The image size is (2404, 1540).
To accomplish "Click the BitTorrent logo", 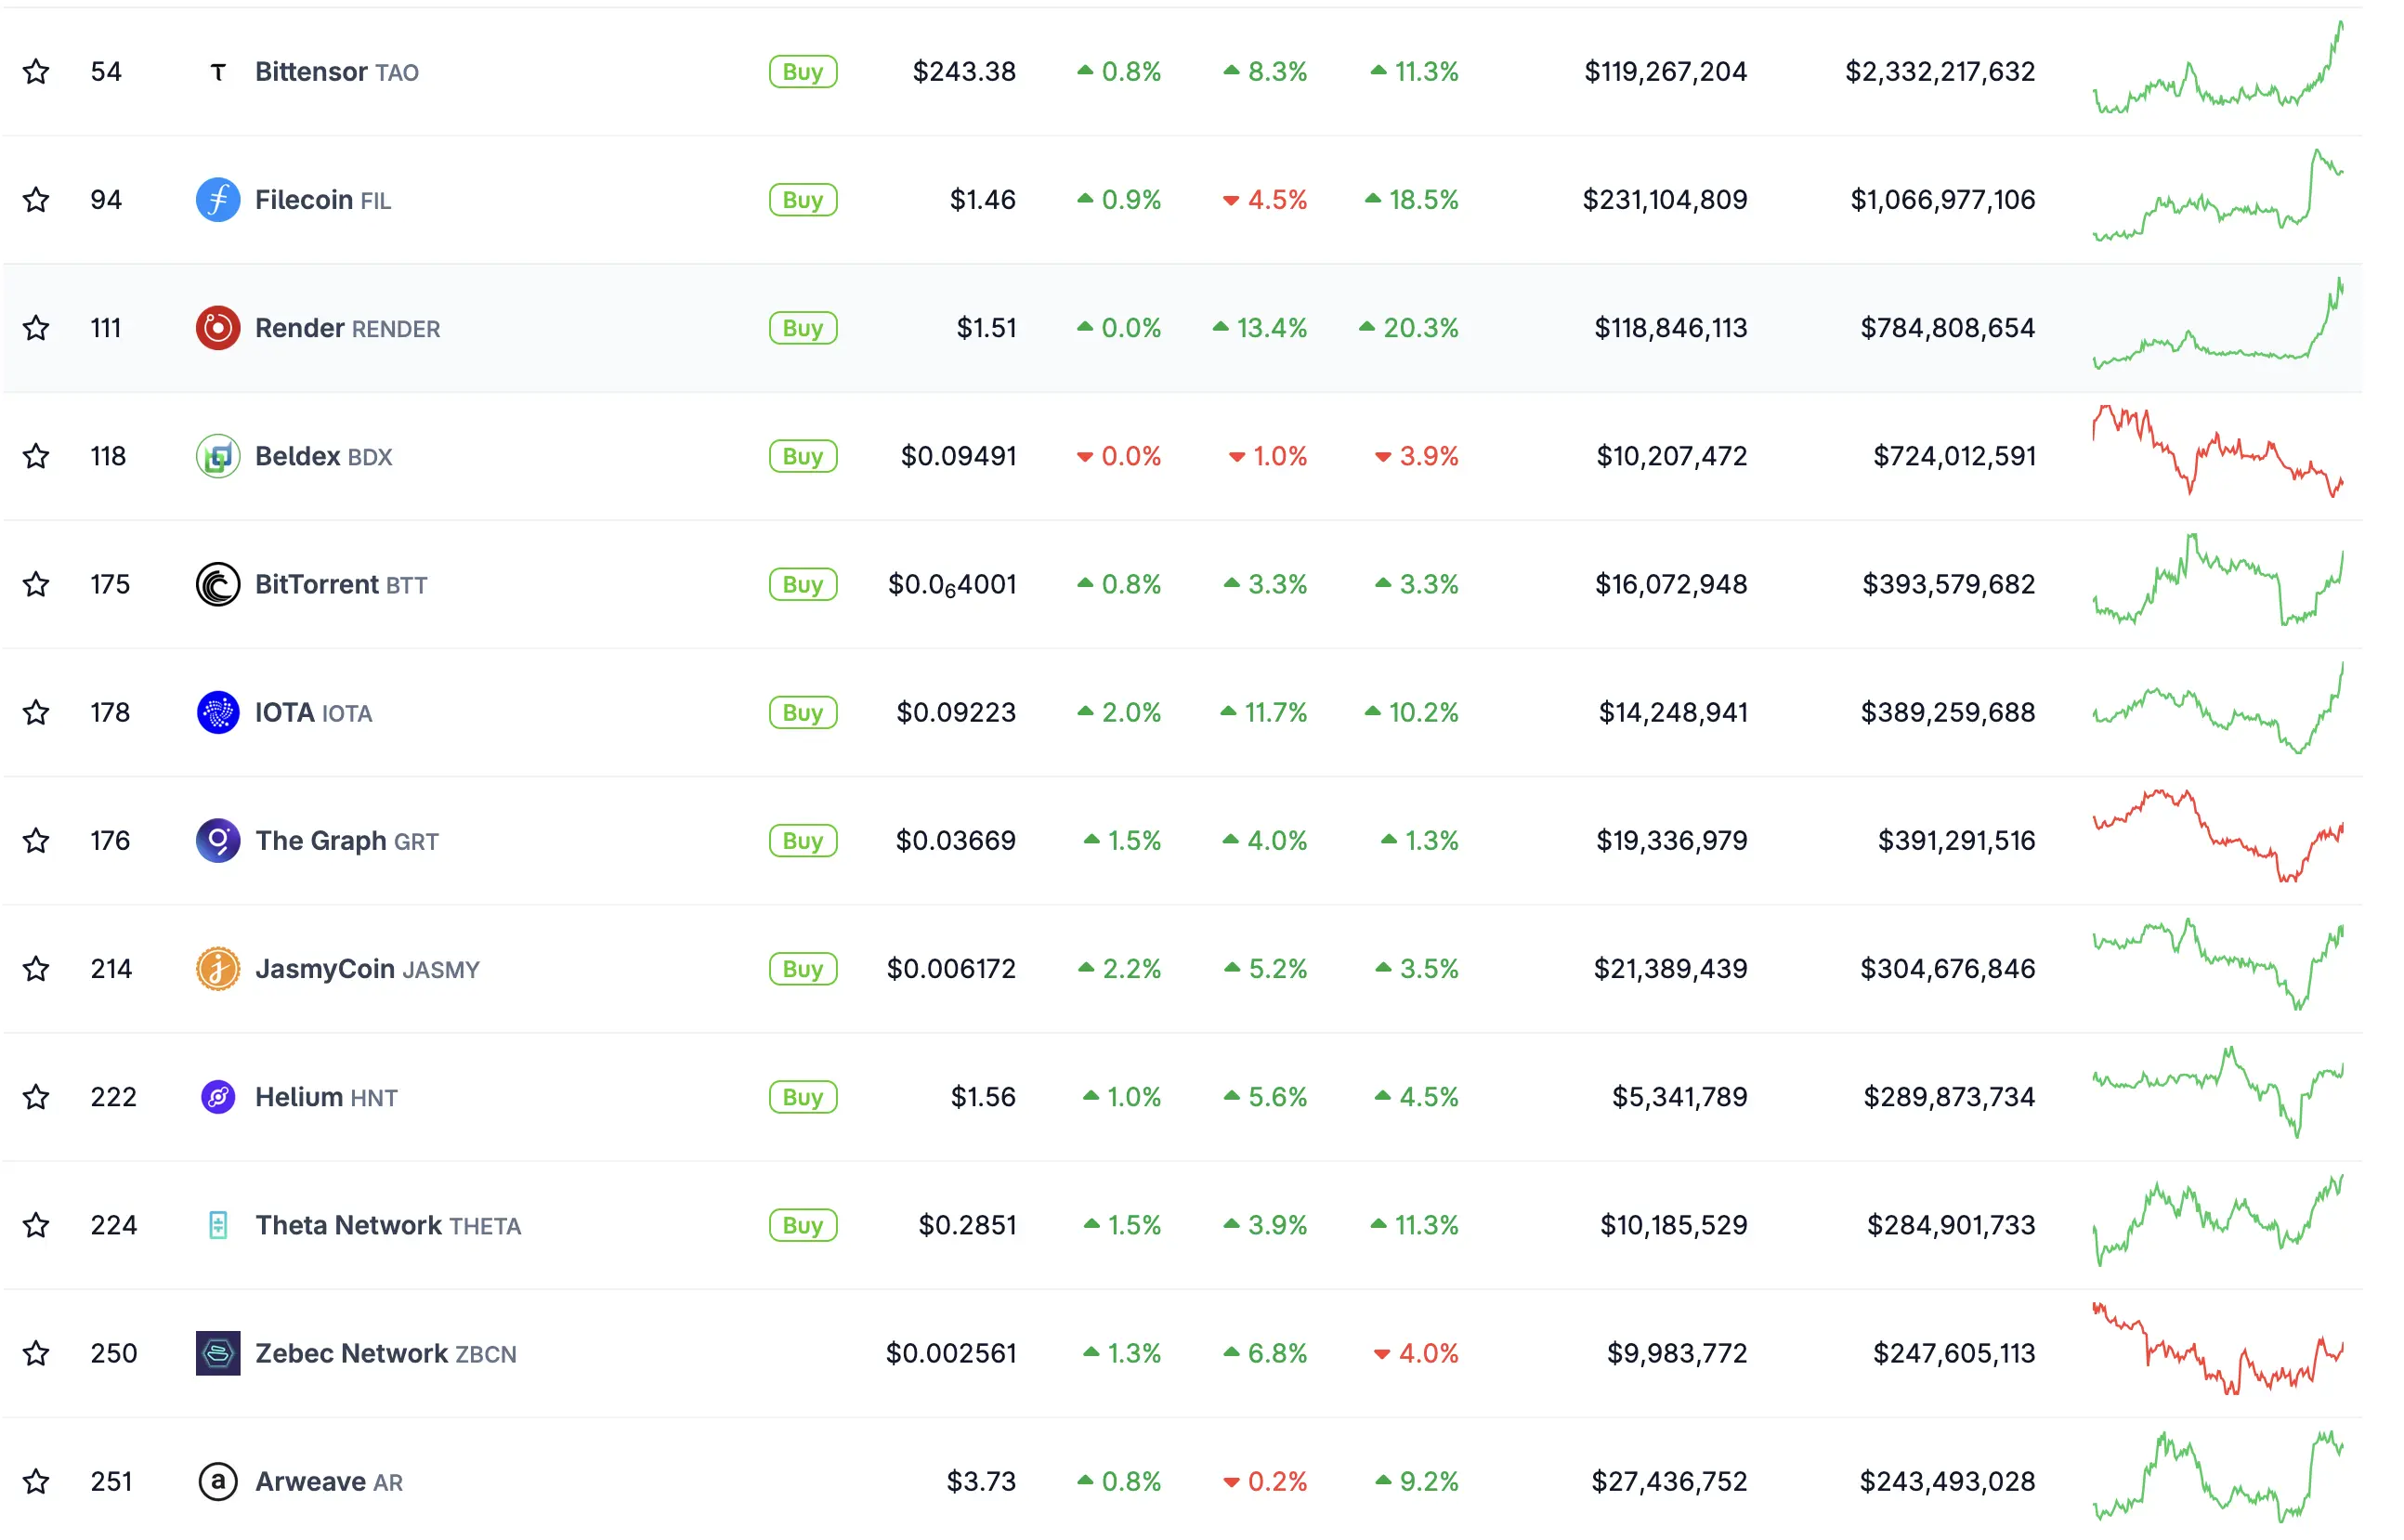I will click(x=217, y=584).
